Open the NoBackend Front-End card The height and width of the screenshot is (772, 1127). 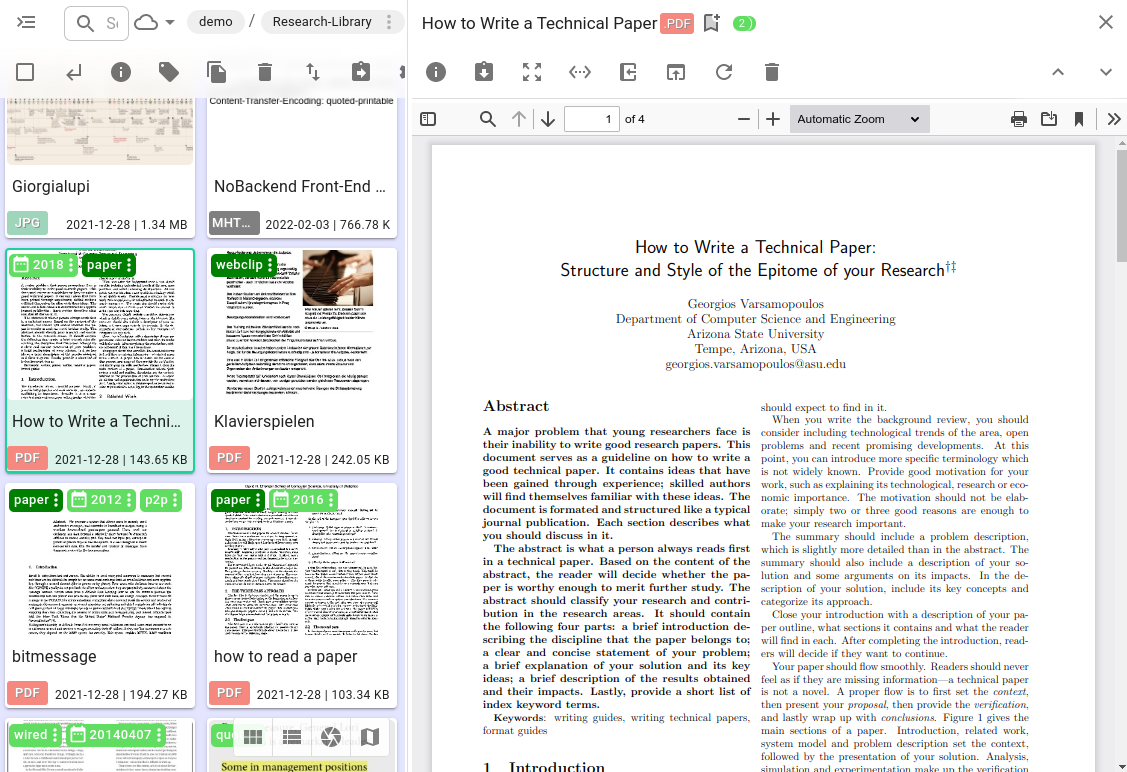[302, 167]
